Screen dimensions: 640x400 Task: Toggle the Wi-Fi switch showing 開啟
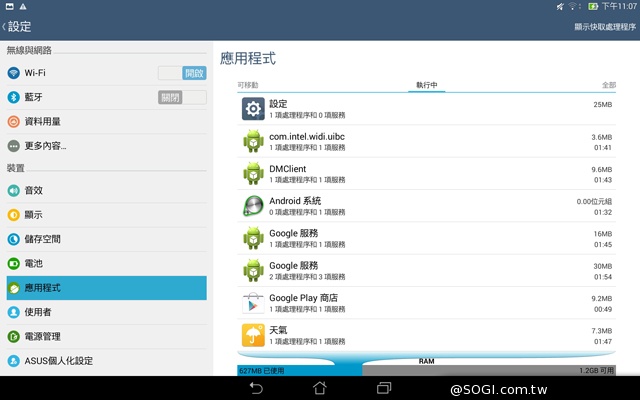click(x=182, y=73)
